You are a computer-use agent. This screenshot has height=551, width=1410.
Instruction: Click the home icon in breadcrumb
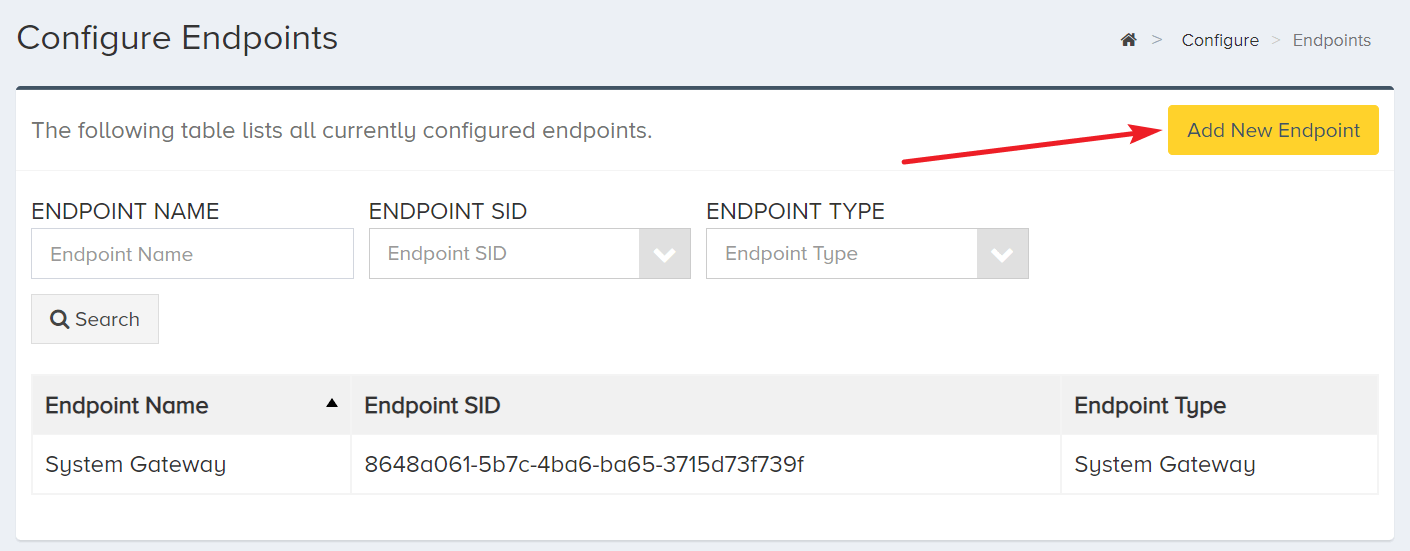click(x=1128, y=40)
